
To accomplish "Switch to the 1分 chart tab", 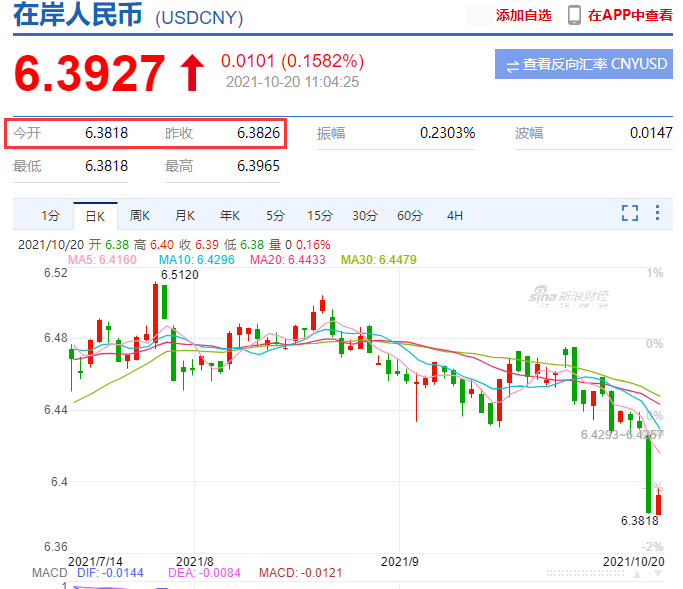I will click(50, 216).
